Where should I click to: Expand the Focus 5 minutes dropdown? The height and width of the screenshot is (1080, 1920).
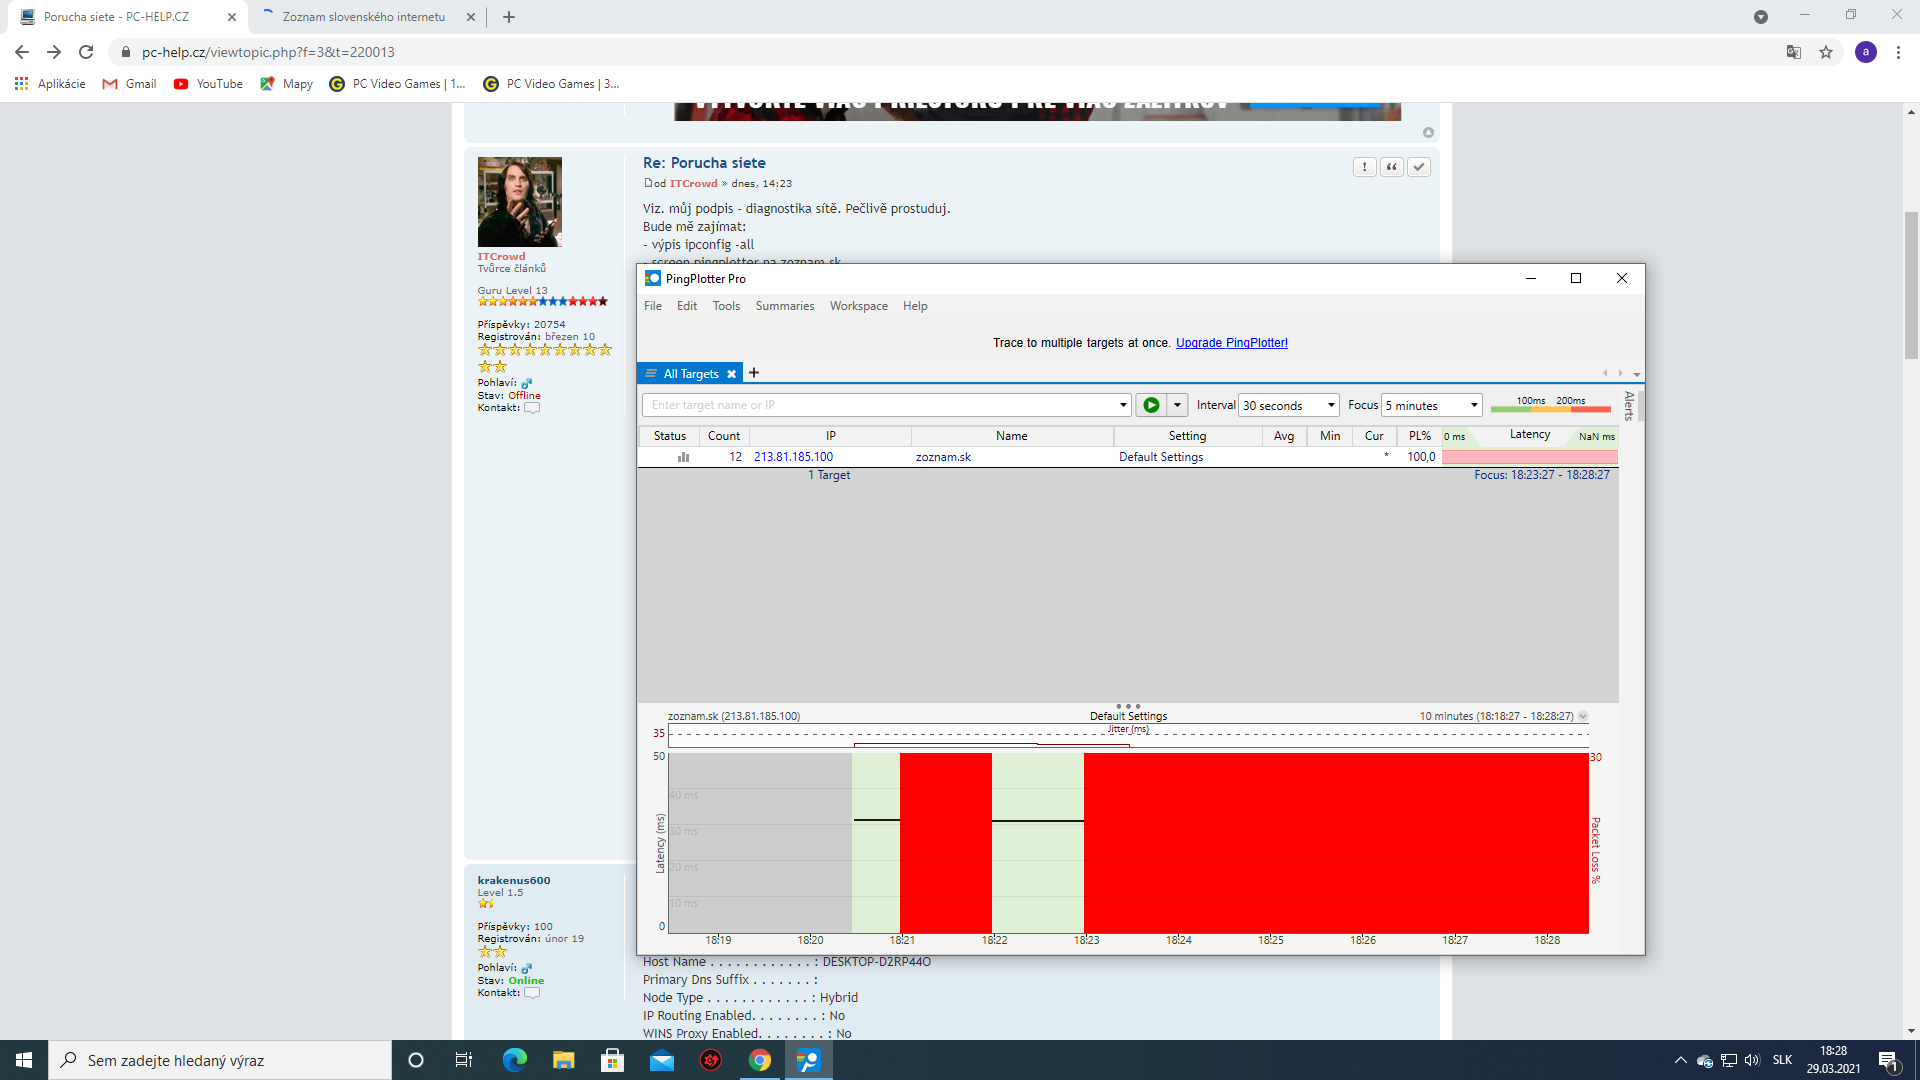coord(1474,405)
